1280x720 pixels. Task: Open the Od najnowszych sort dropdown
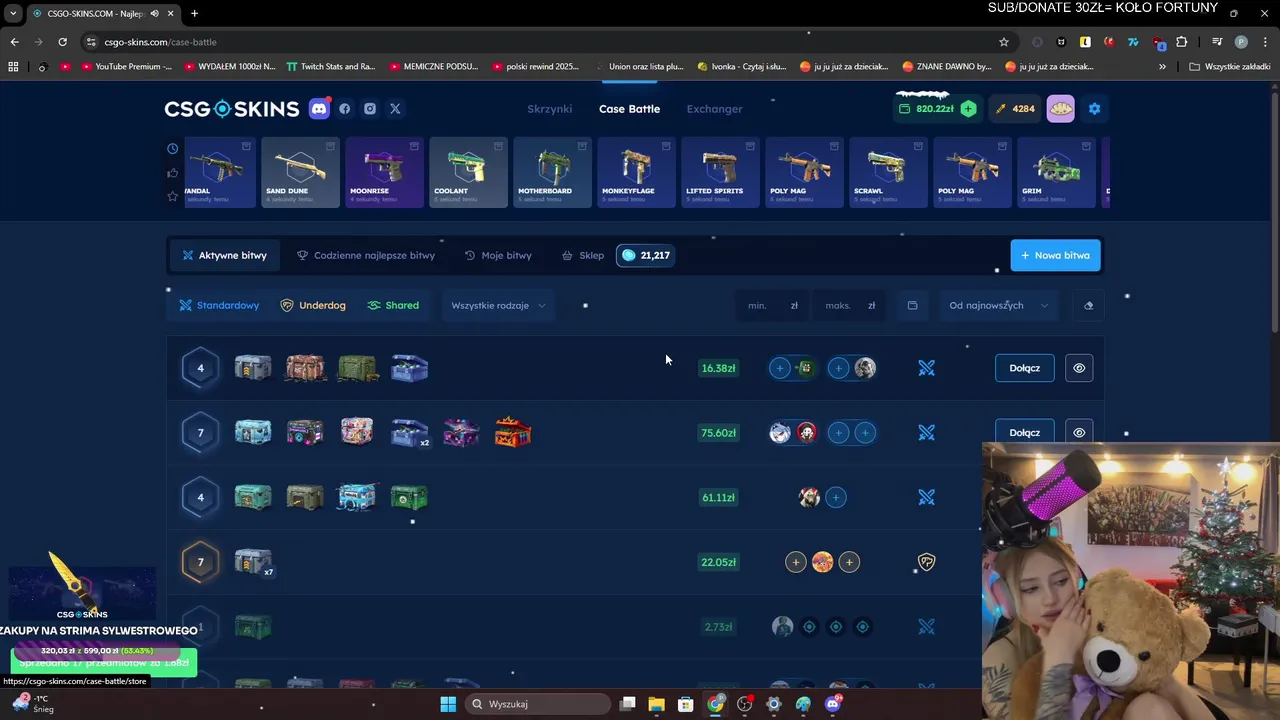[997, 305]
